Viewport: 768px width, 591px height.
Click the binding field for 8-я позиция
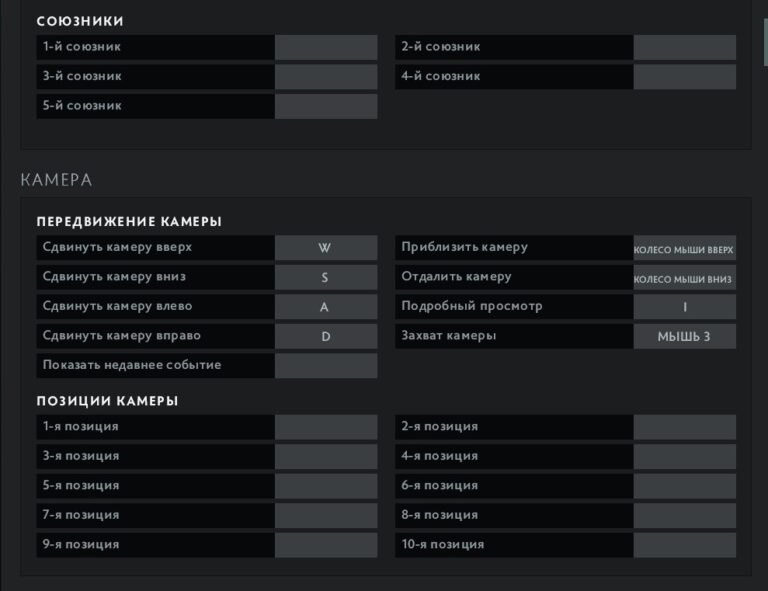685,516
